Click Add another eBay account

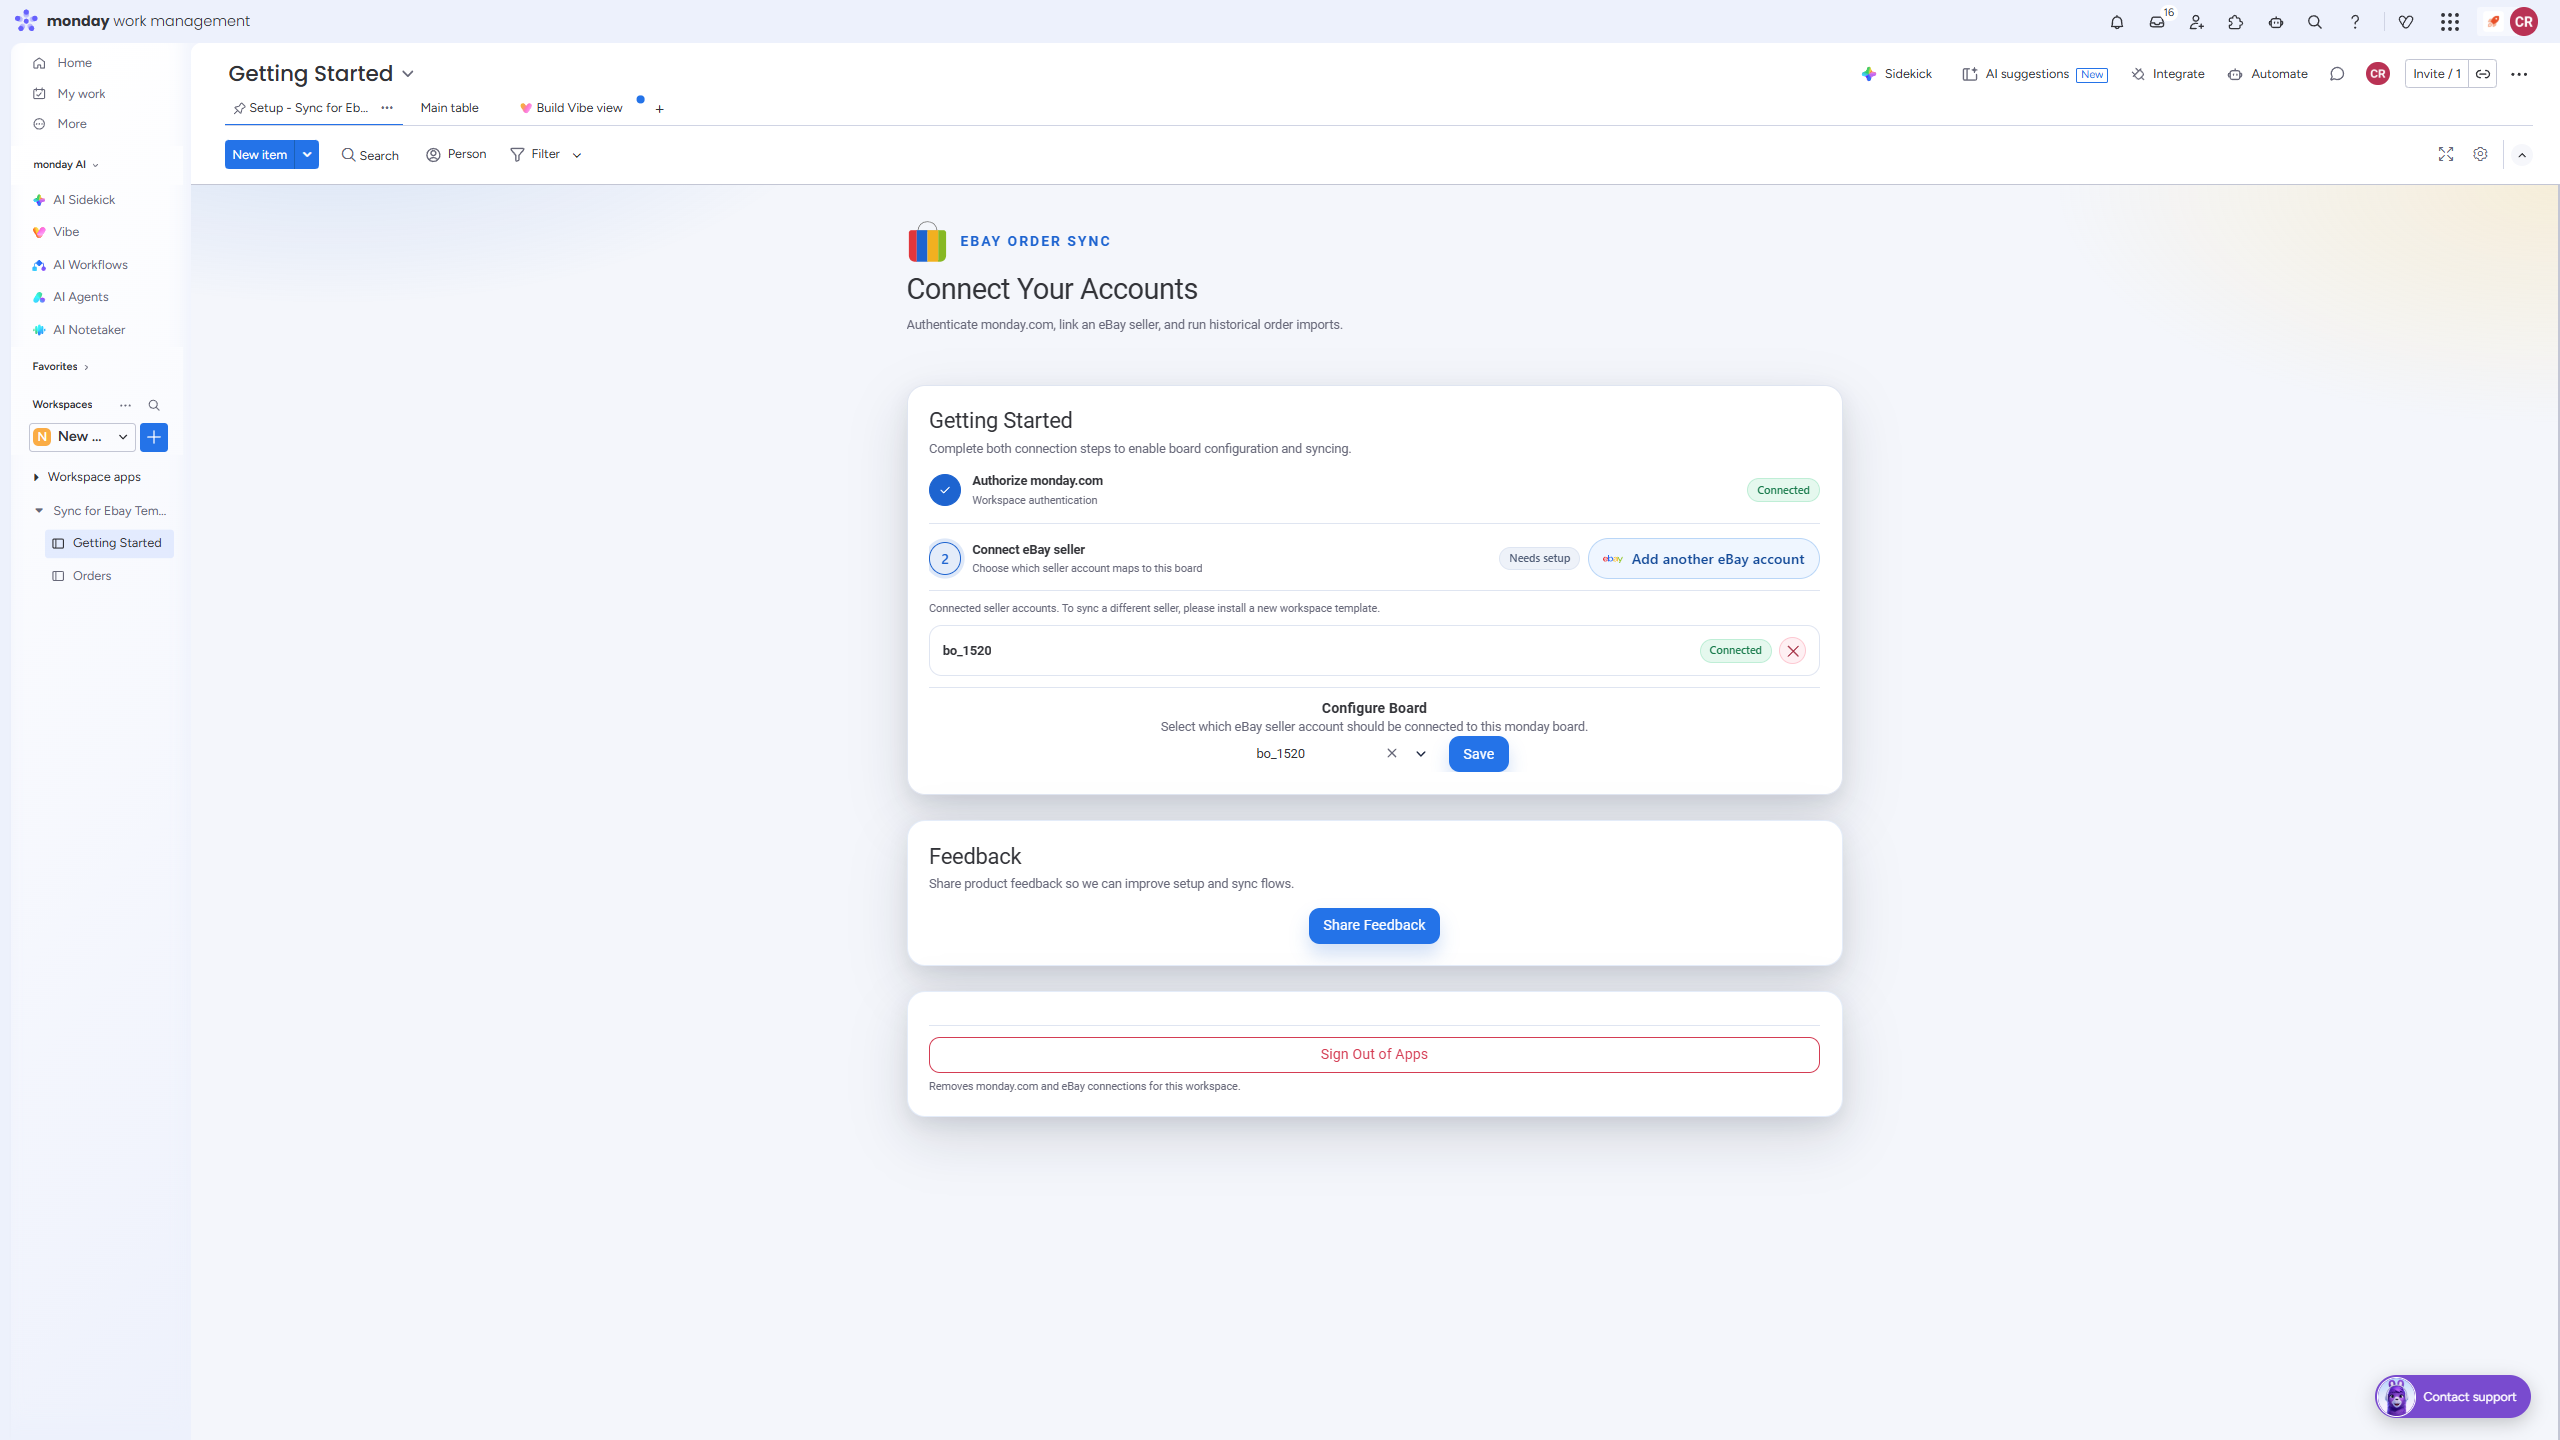pyautogui.click(x=1703, y=559)
